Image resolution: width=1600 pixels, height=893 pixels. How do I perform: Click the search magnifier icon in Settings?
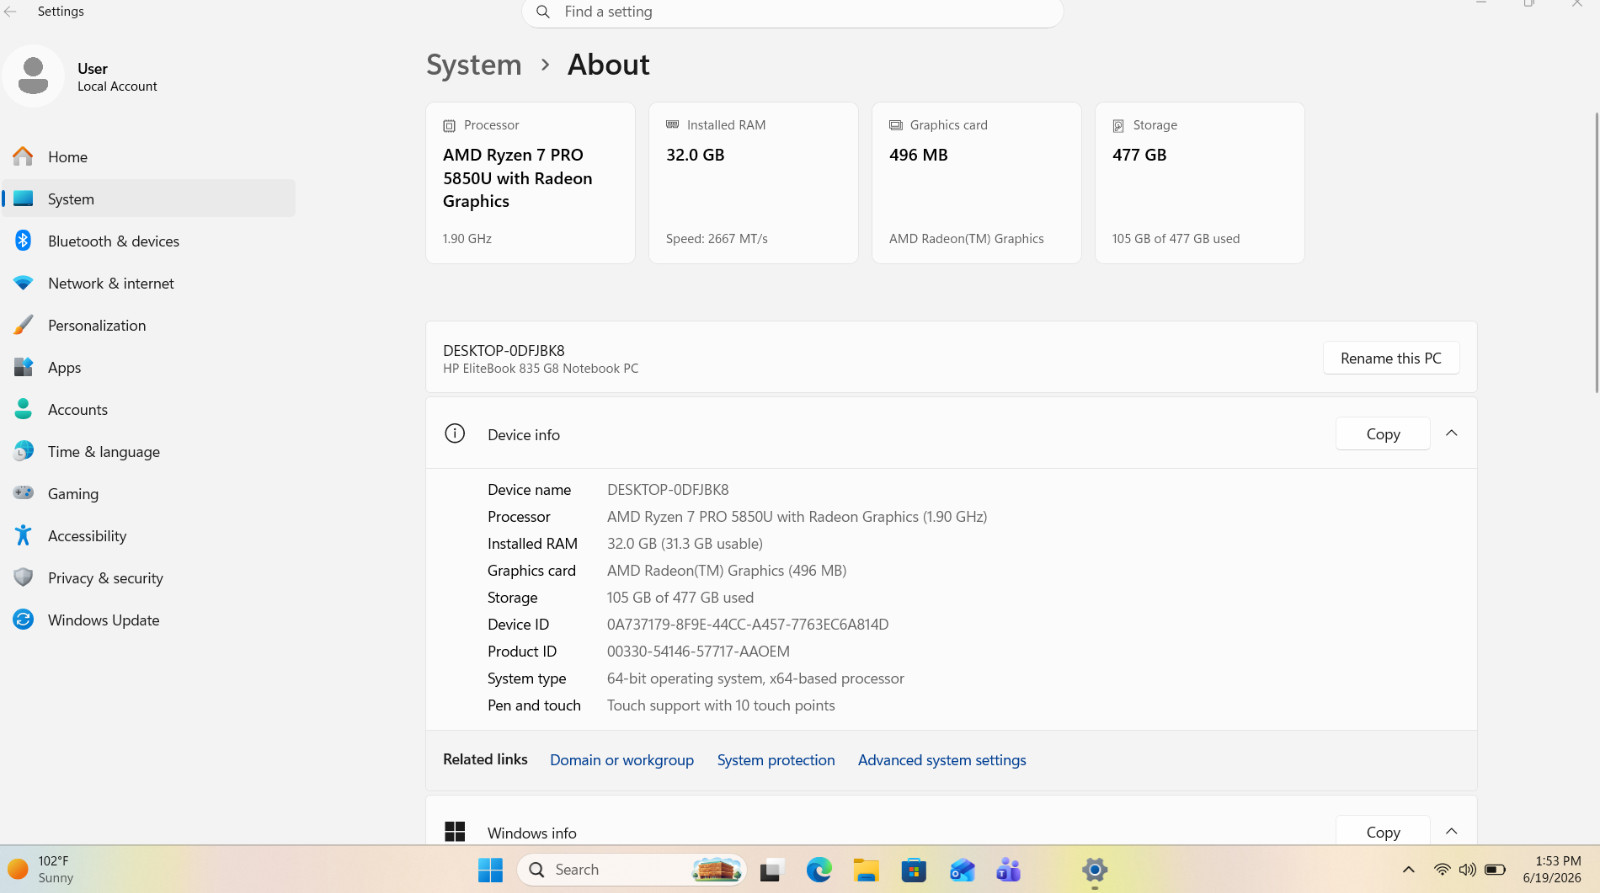point(543,12)
